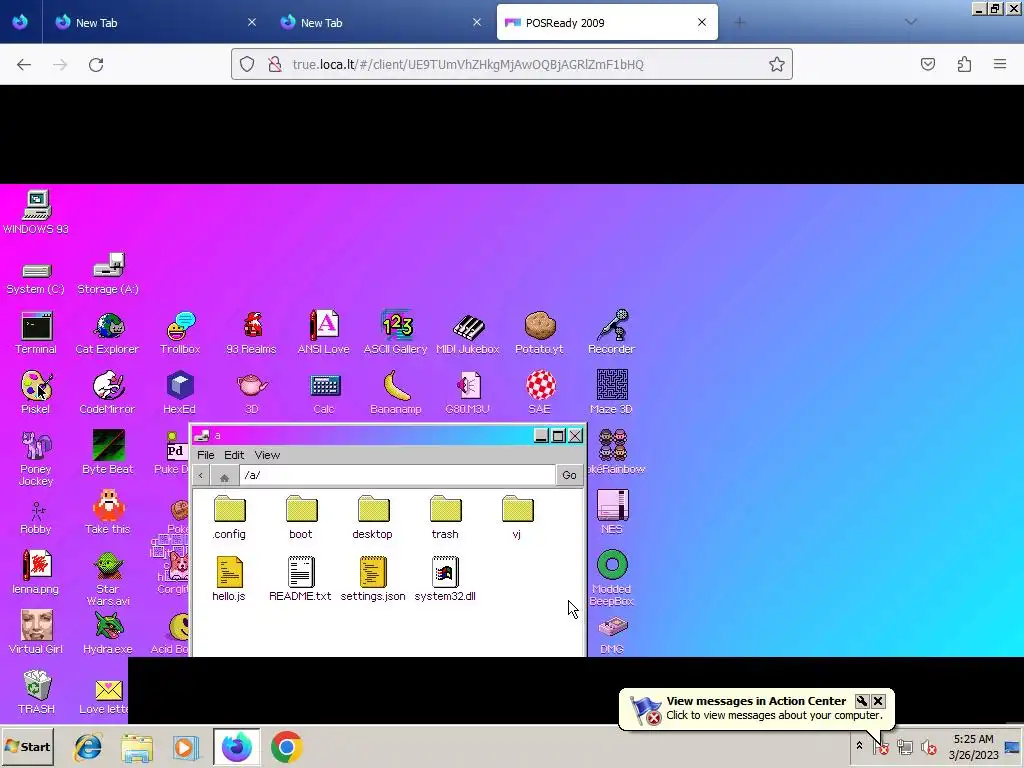Select README.txt file
Viewport: 1024px width, 768px height.
pos(300,579)
